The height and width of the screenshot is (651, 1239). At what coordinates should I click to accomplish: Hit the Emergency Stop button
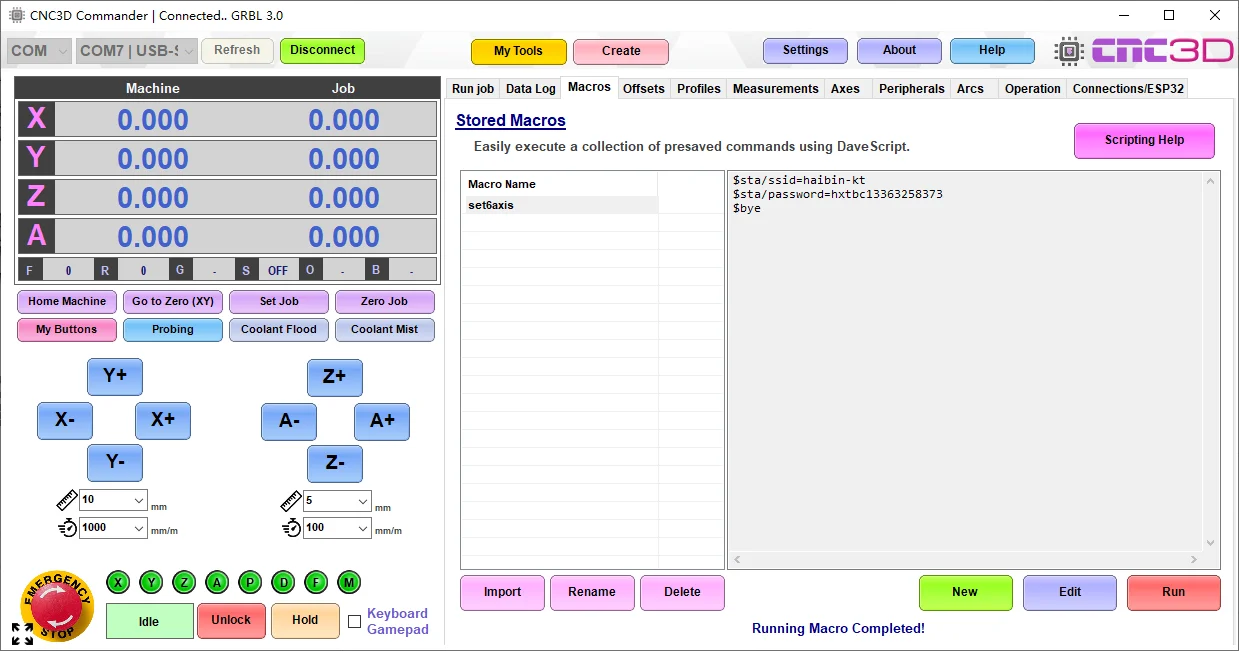coord(57,604)
